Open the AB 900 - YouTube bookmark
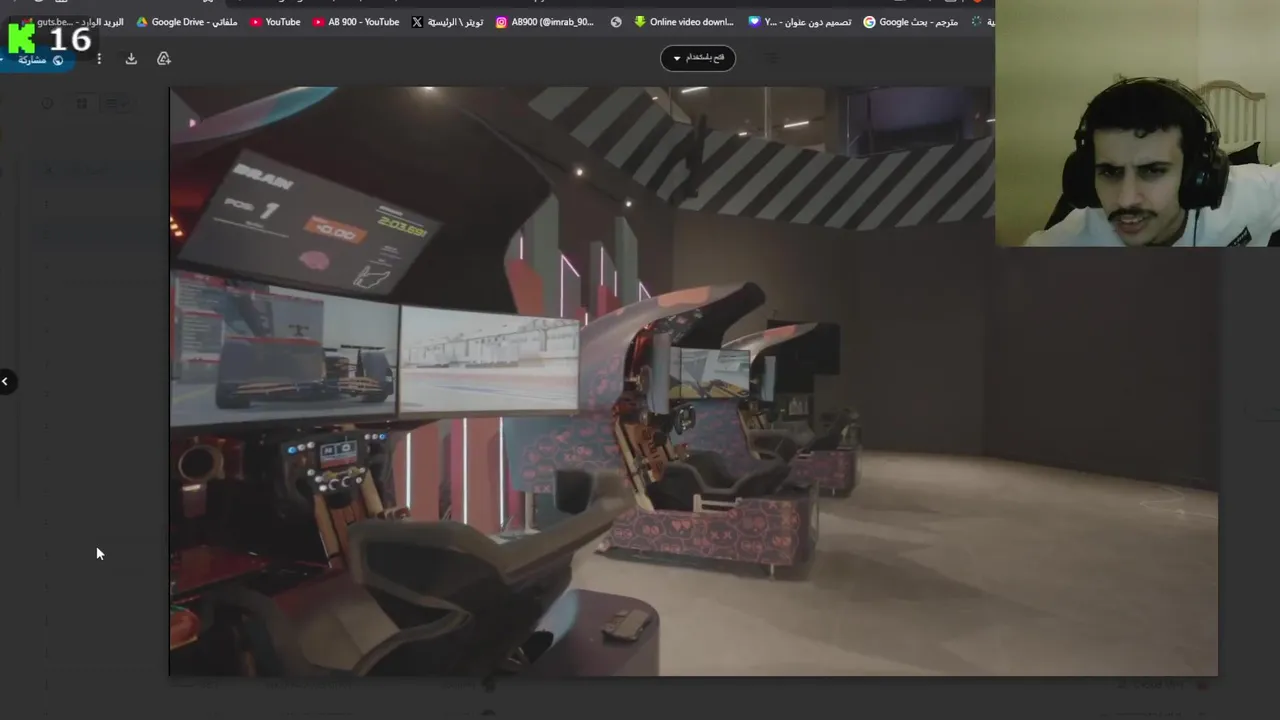 356,22
